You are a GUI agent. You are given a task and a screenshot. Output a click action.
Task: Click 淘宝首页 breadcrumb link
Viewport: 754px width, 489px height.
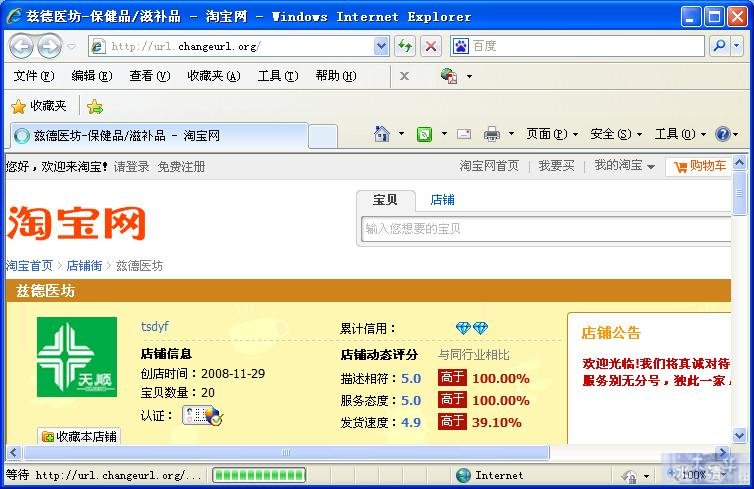pyautogui.click(x=30, y=266)
